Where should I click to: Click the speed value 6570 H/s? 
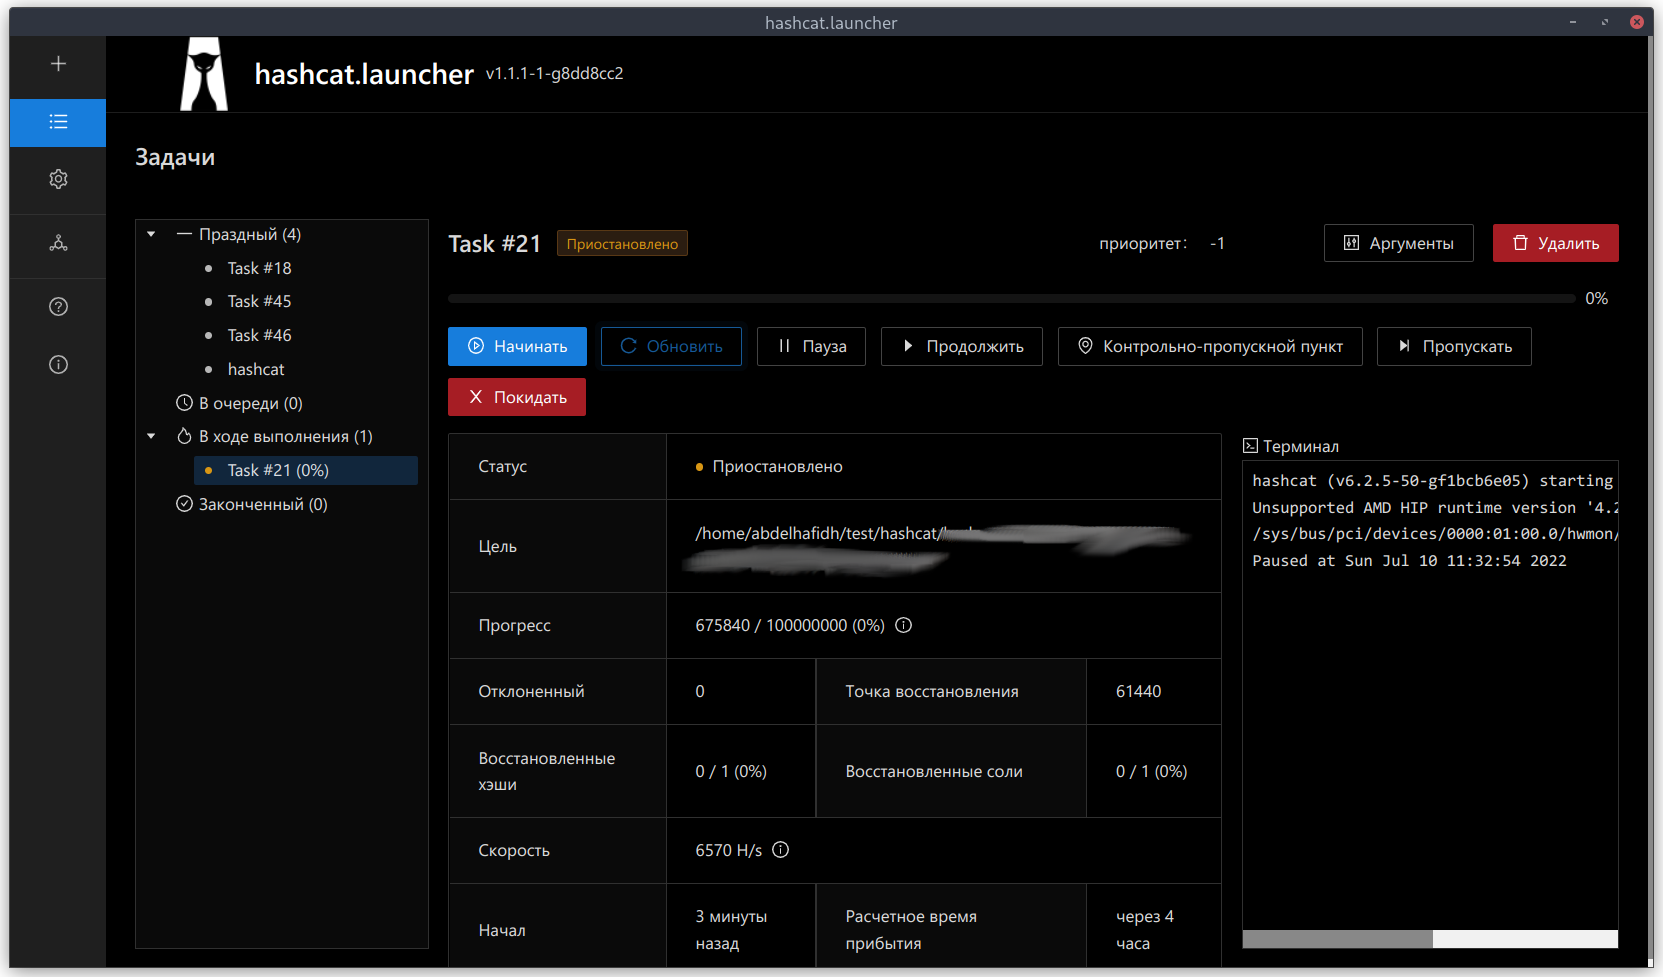pyautogui.click(x=728, y=850)
